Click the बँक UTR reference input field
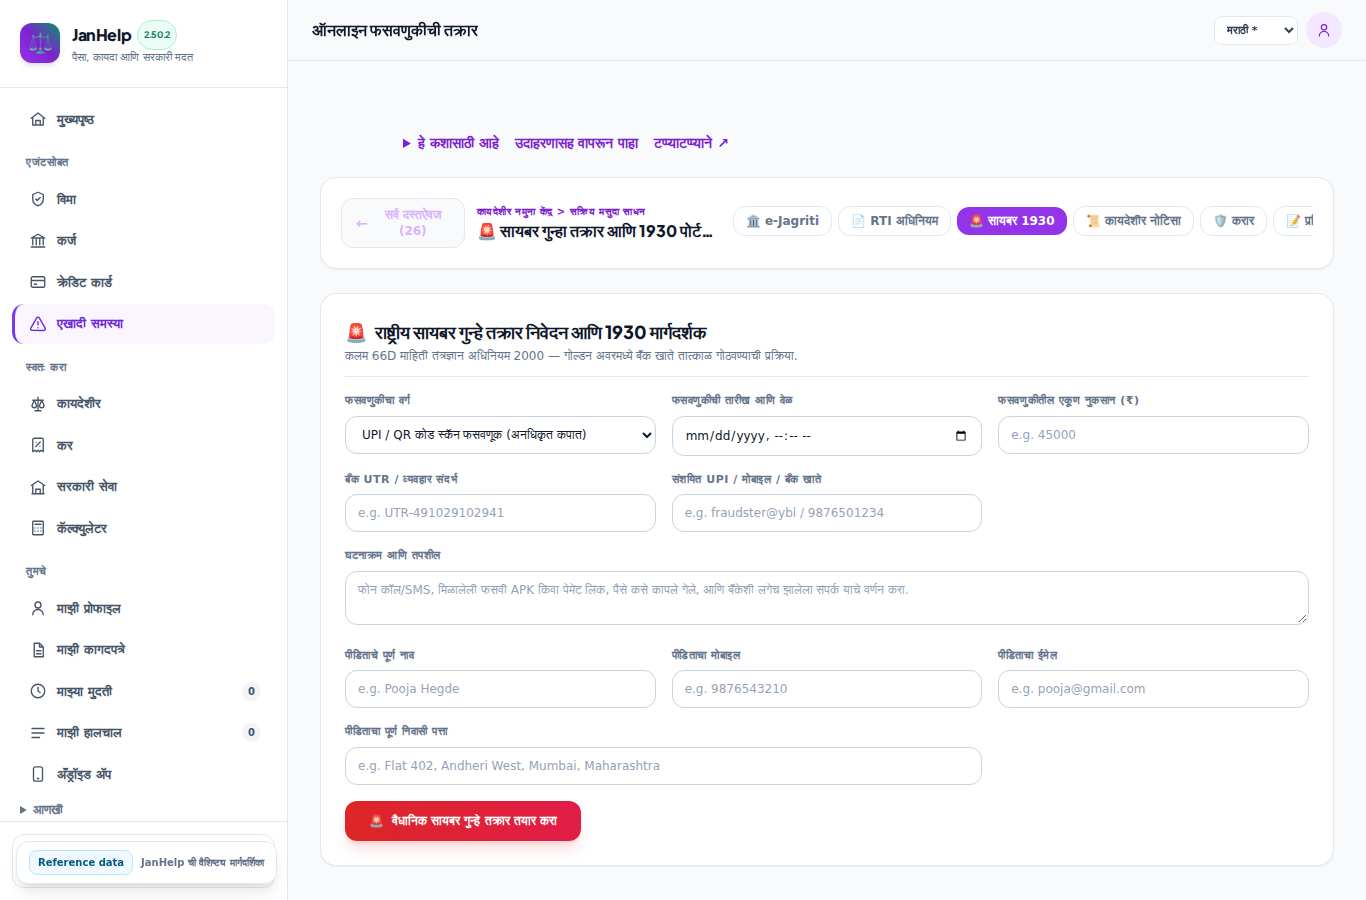 500,513
